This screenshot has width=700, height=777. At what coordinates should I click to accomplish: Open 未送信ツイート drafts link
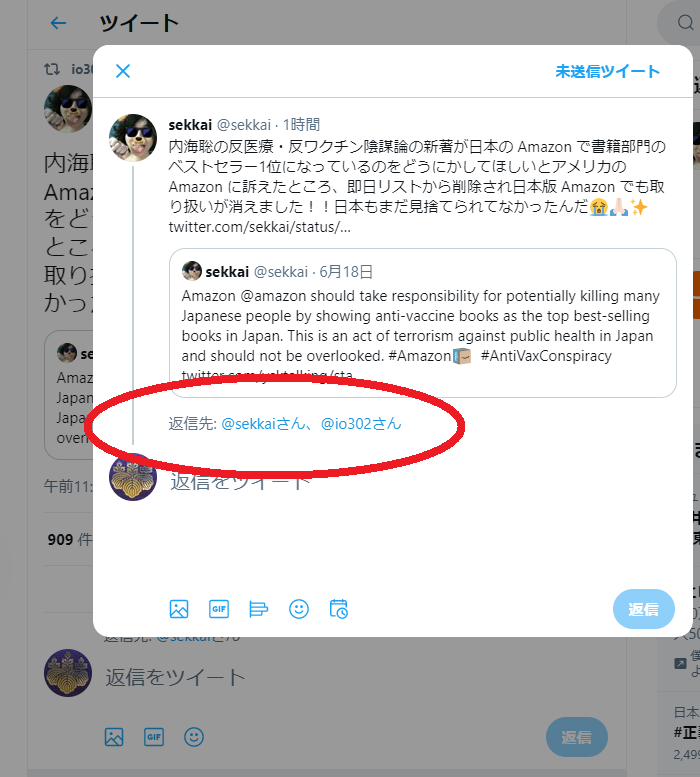click(607, 71)
